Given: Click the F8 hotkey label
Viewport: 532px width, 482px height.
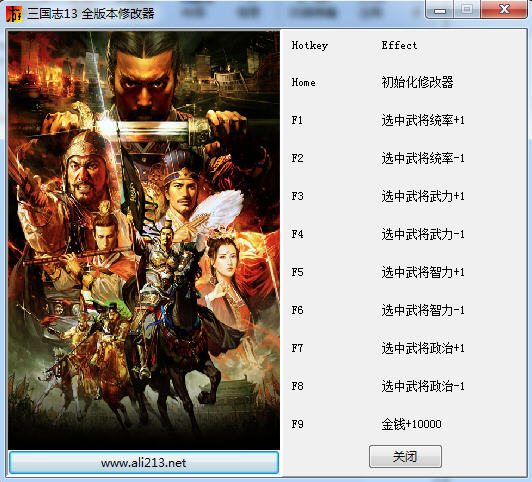Looking at the screenshot, I should click(x=298, y=386).
